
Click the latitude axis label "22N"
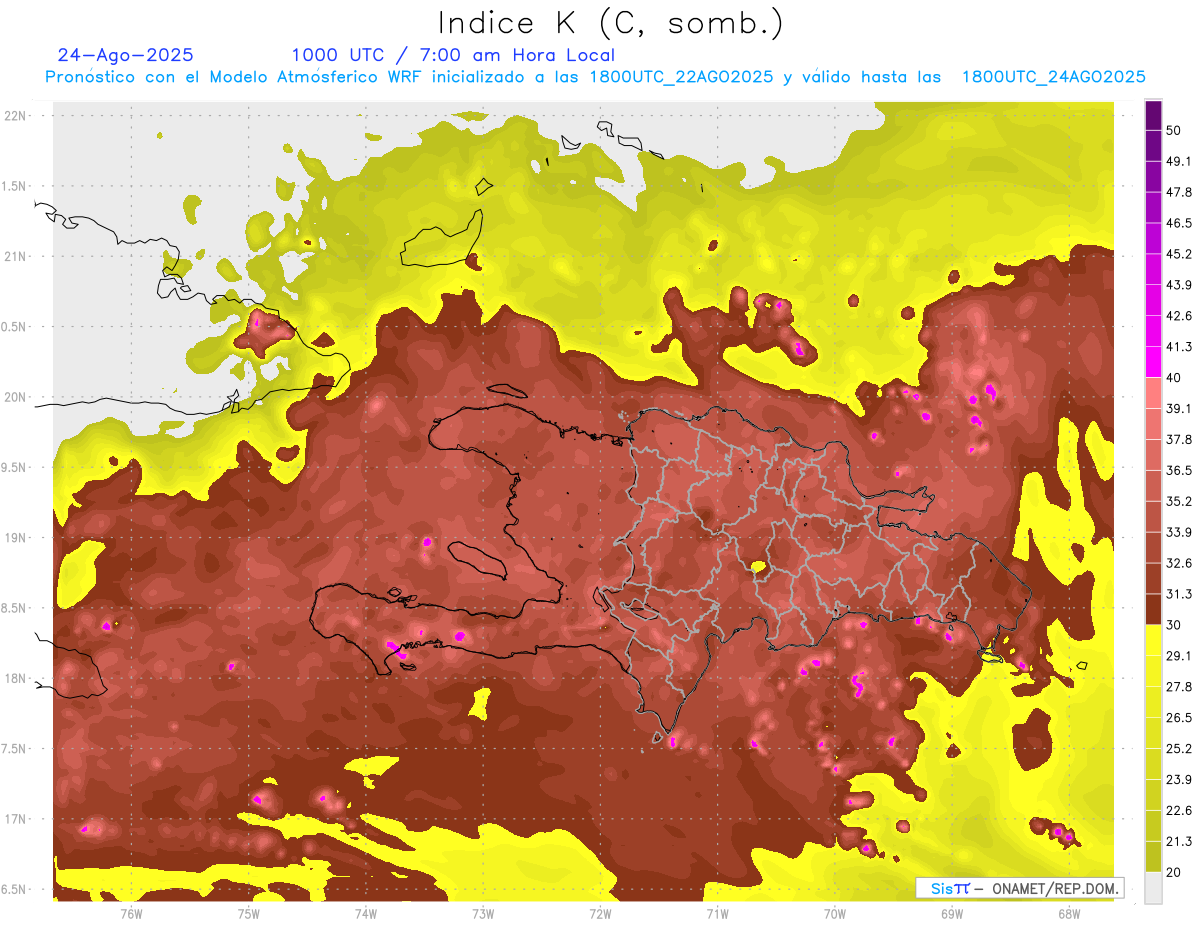pos(16,116)
